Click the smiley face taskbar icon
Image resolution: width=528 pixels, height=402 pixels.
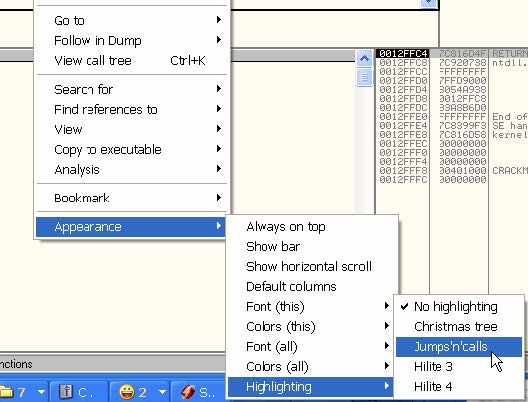click(127, 392)
